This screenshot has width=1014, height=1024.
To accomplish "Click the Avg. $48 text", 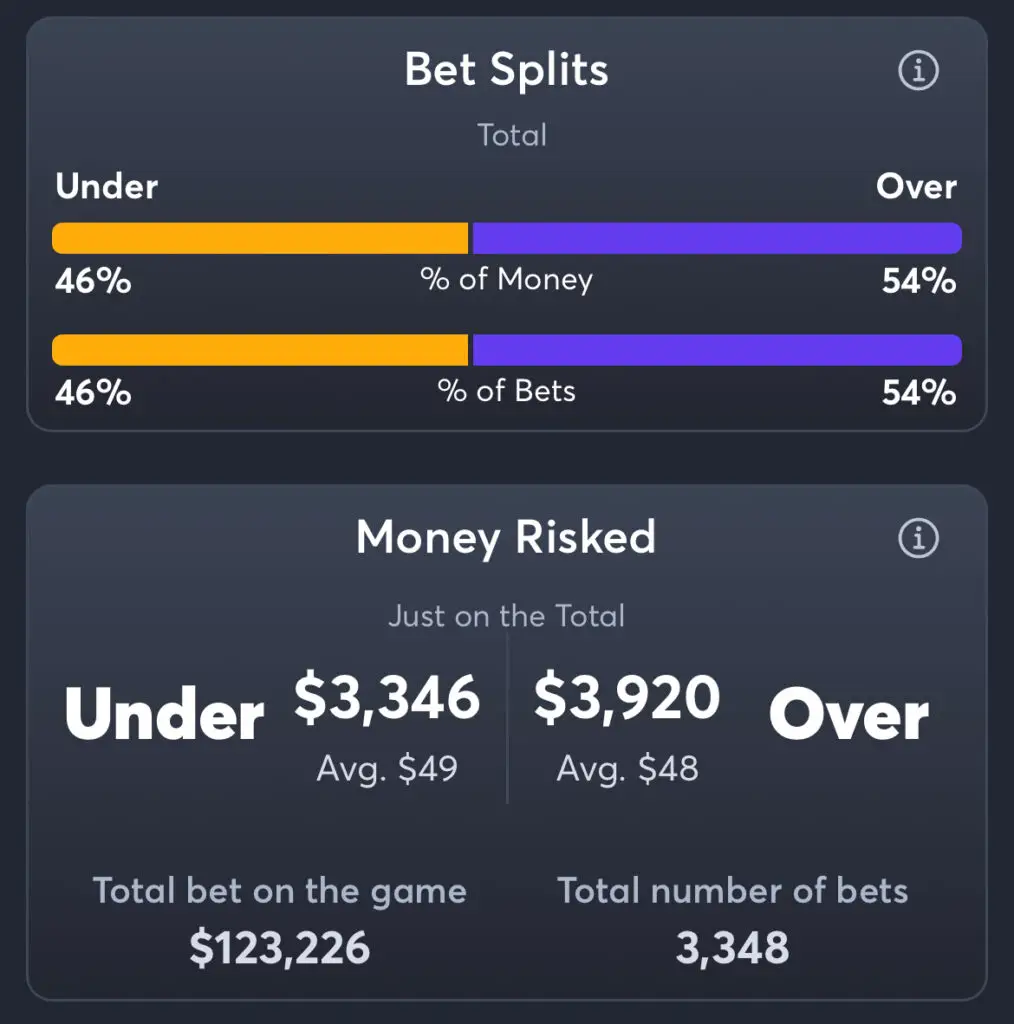I will [627, 769].
